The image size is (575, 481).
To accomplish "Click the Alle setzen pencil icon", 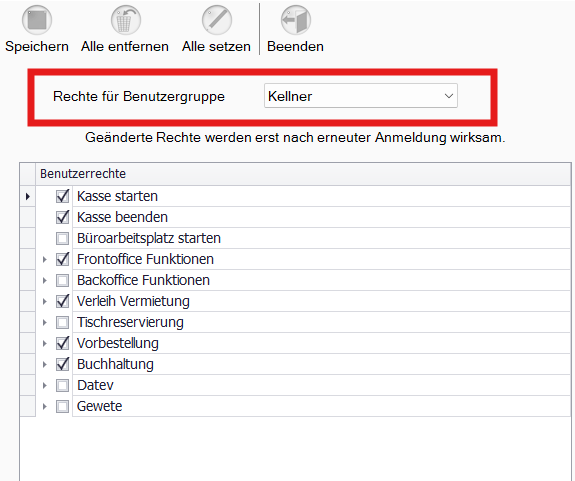I will coord(217,20).
